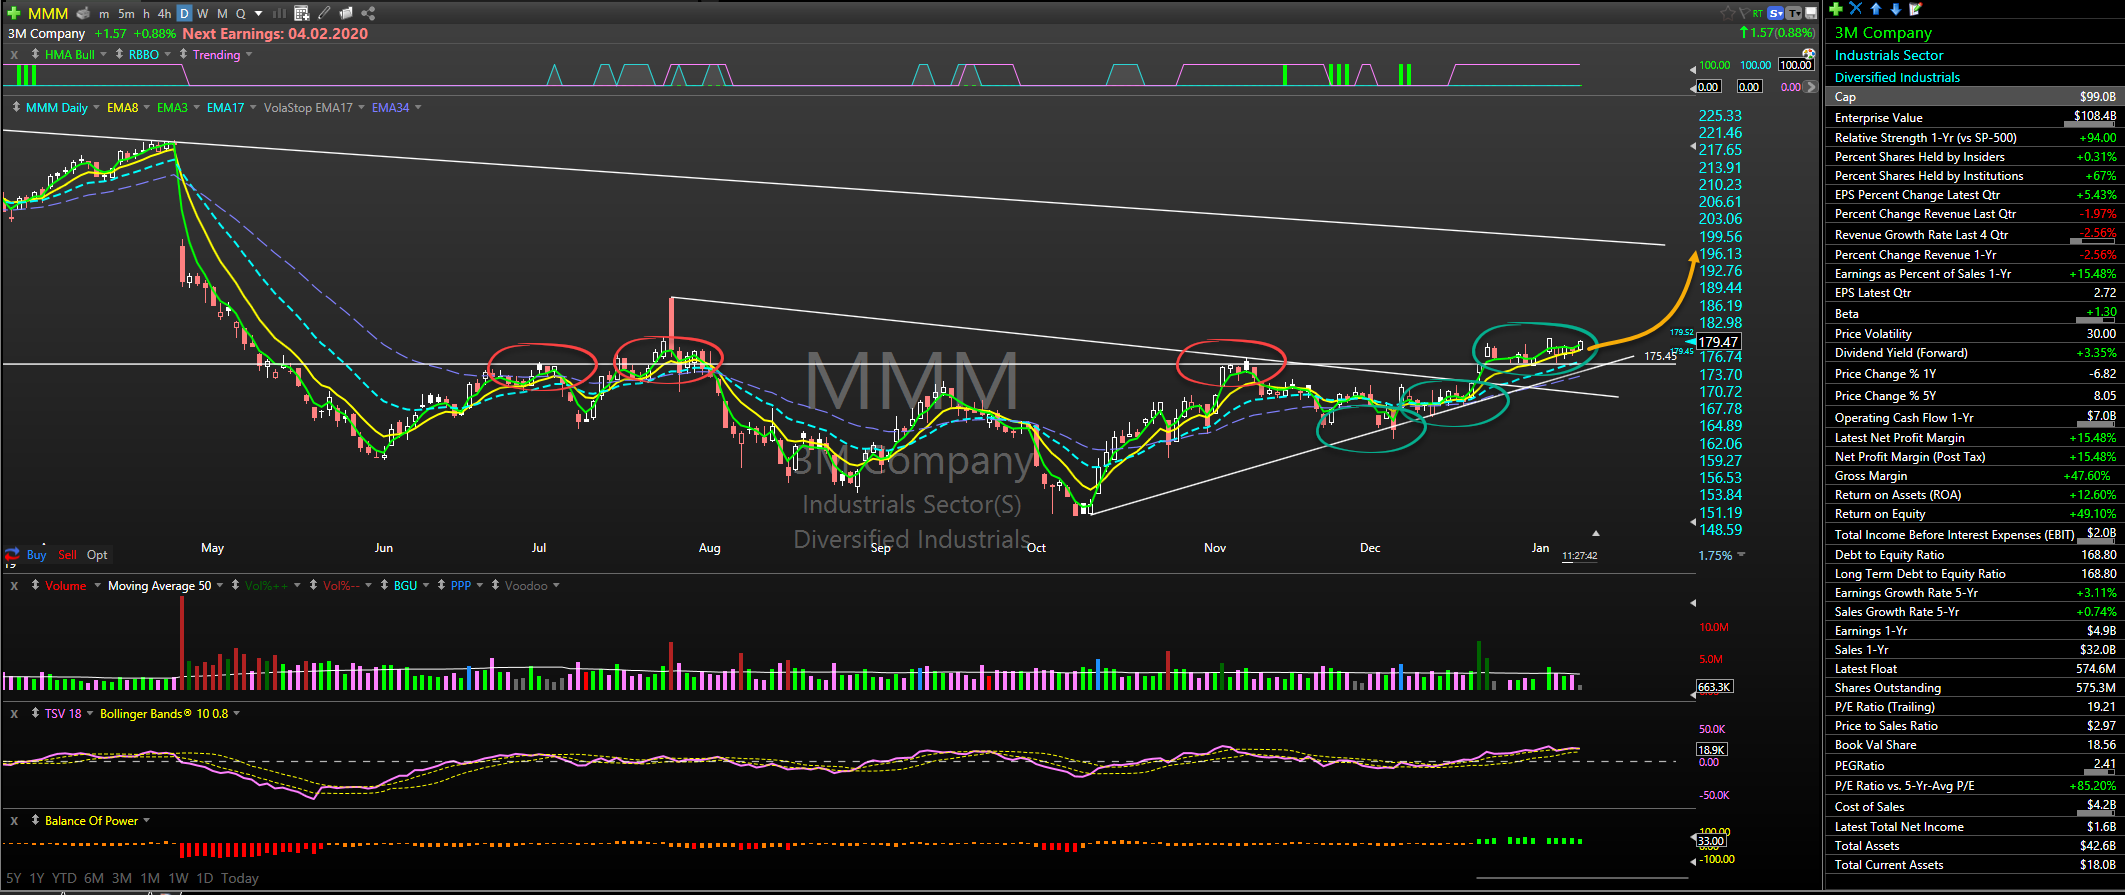Click the printer icon beside the MMM symbol
The width and height of the screenshot is (2125, 895).
(x=83, y=13)
